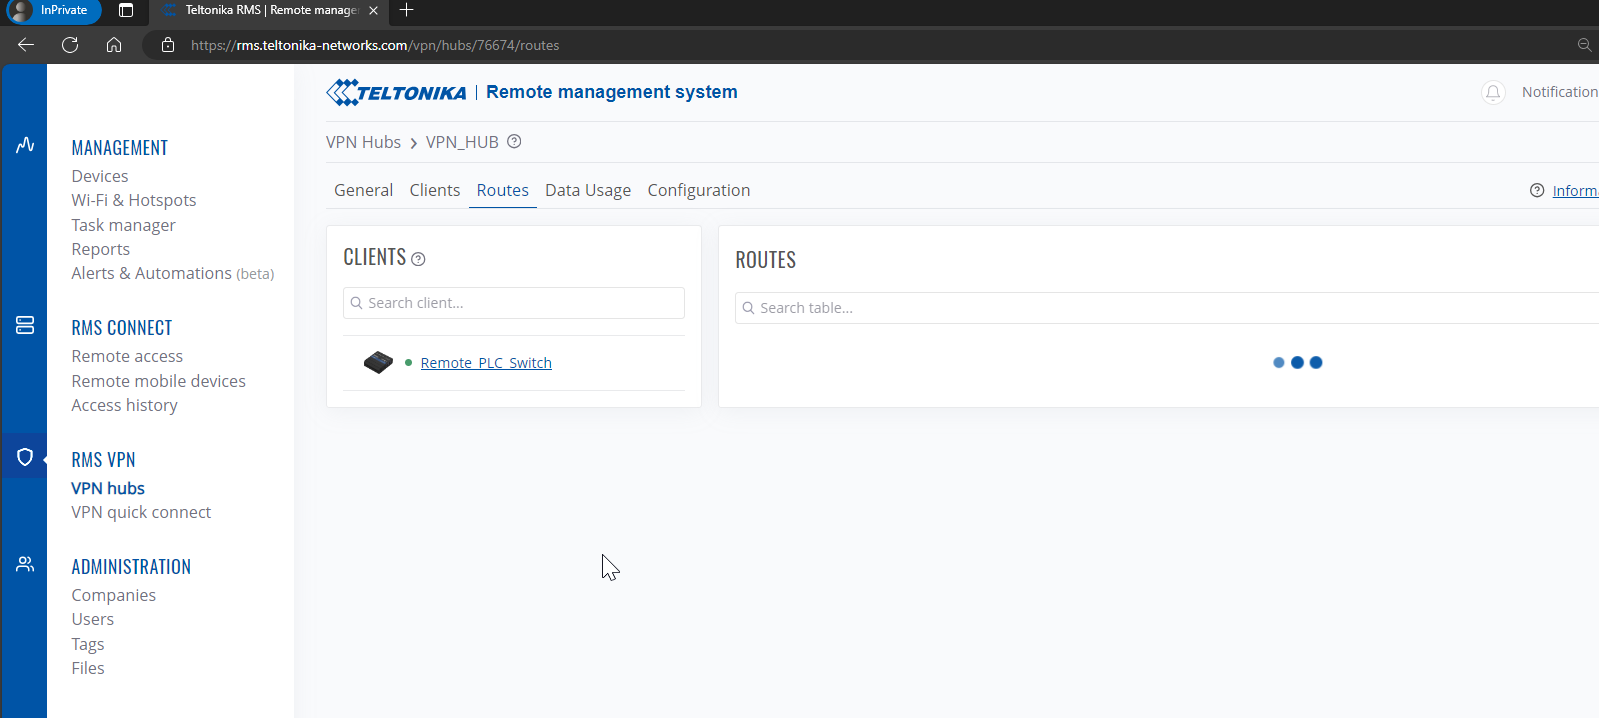Open the RMS Connect server icon
Screen dimensions: 1599x718
point(25,325)
